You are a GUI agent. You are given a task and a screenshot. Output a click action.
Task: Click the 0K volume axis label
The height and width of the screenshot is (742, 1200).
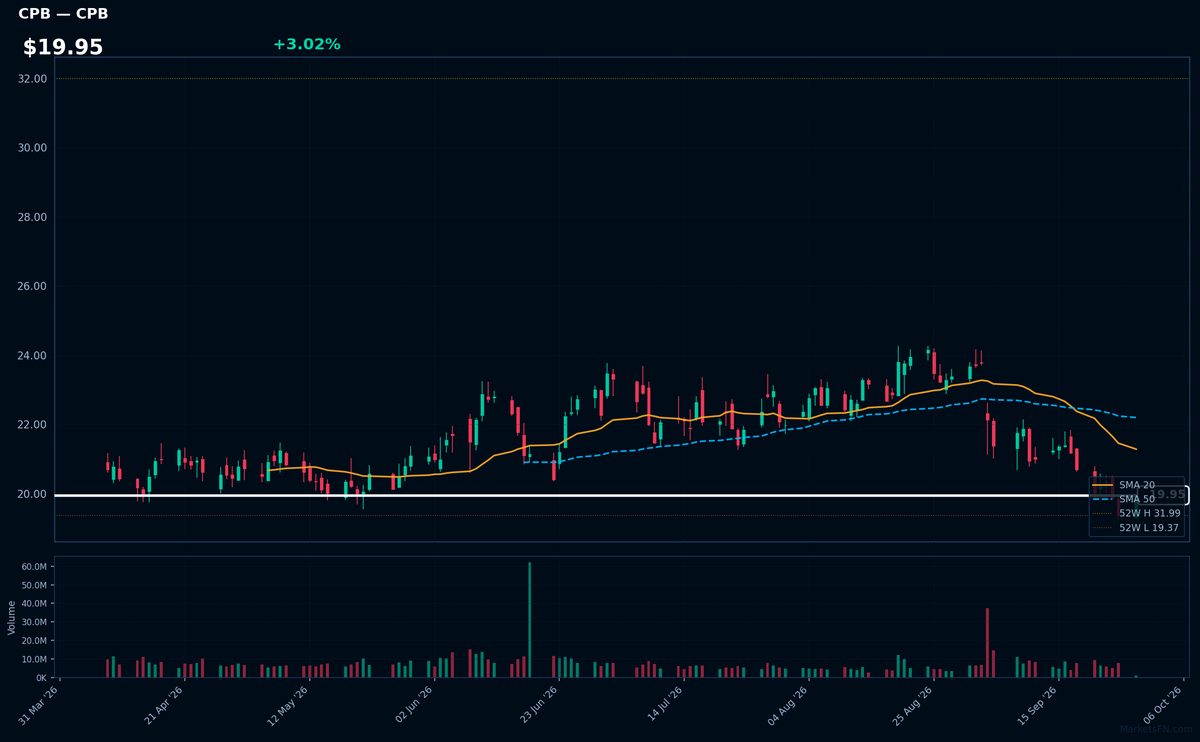pos(41,678)
